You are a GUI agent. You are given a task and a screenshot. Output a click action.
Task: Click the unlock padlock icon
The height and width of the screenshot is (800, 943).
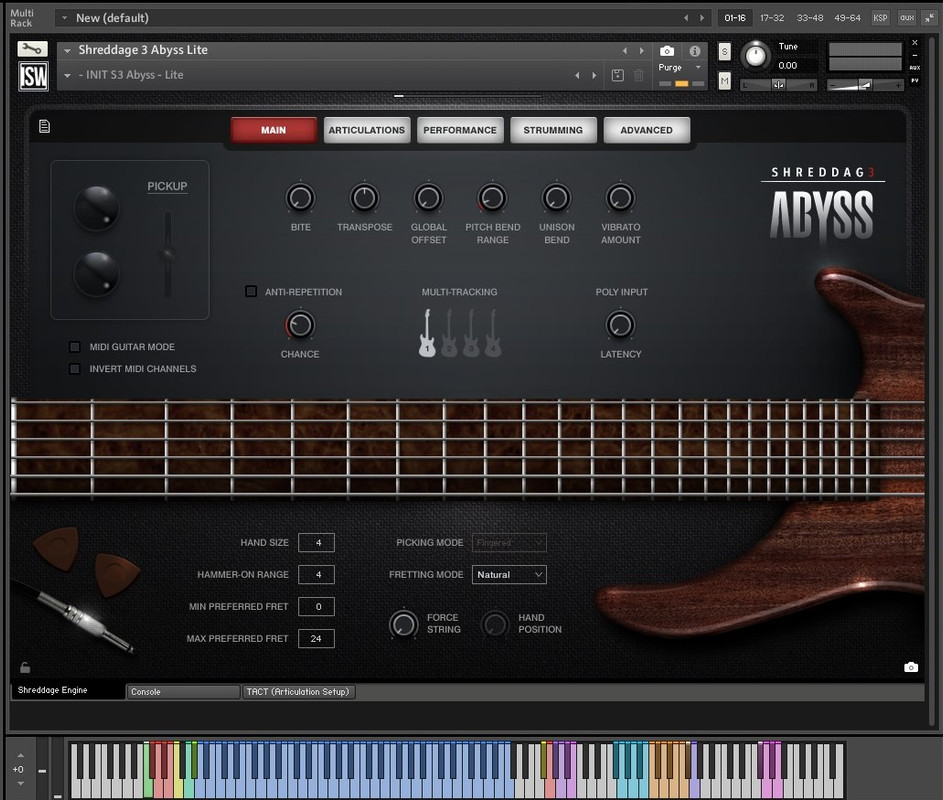[25, 668]
